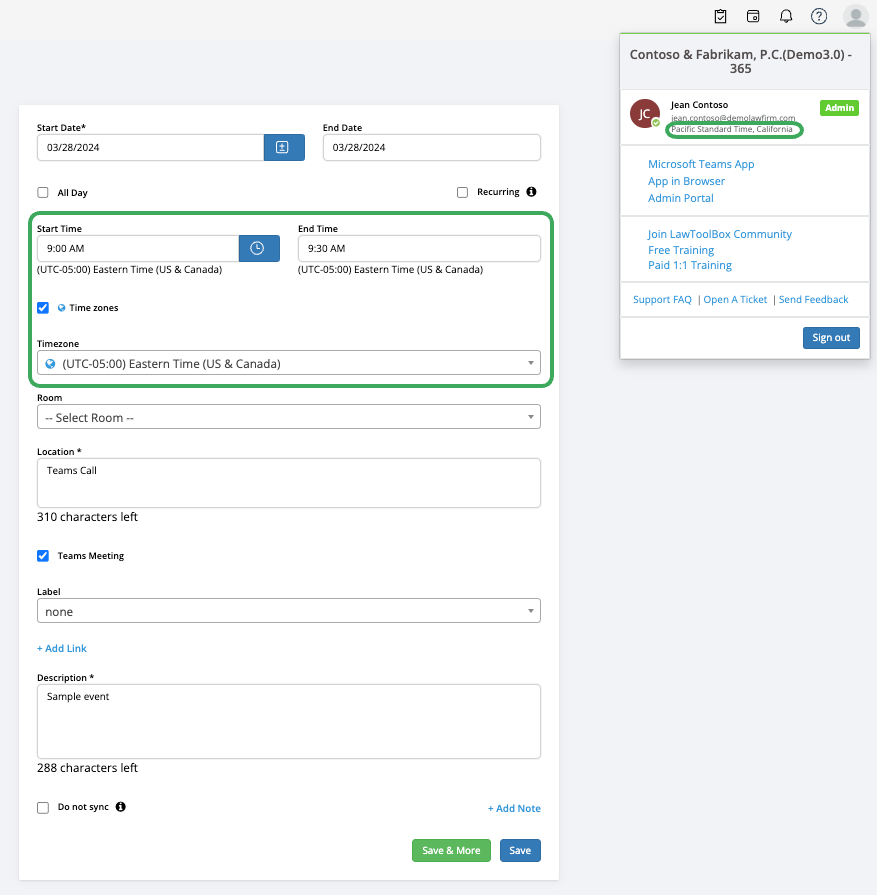Open Join LawToolBox Community link
This screenshot has width=877, height=895.
coord(719,234)
